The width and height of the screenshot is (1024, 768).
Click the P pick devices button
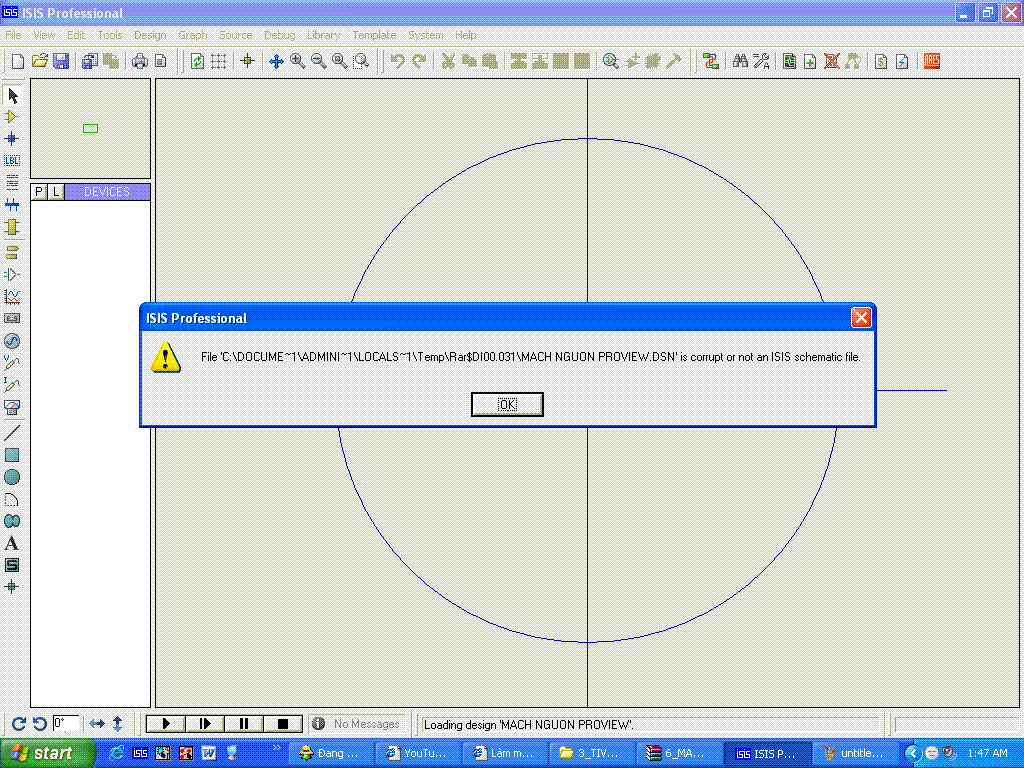pos(39,191)
